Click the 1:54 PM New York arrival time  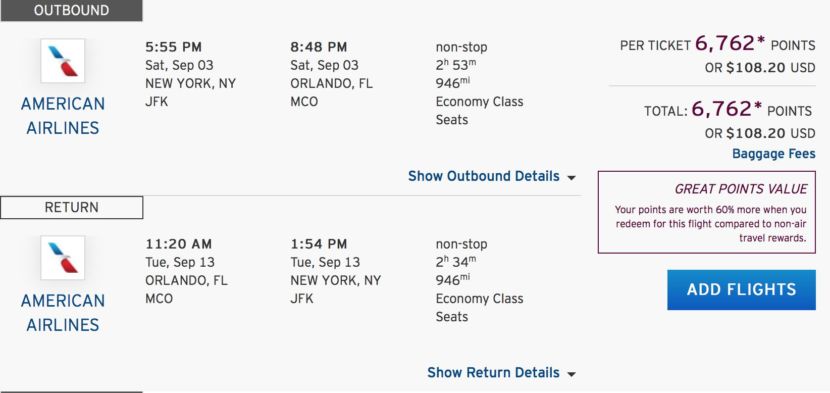click(319, 244)
